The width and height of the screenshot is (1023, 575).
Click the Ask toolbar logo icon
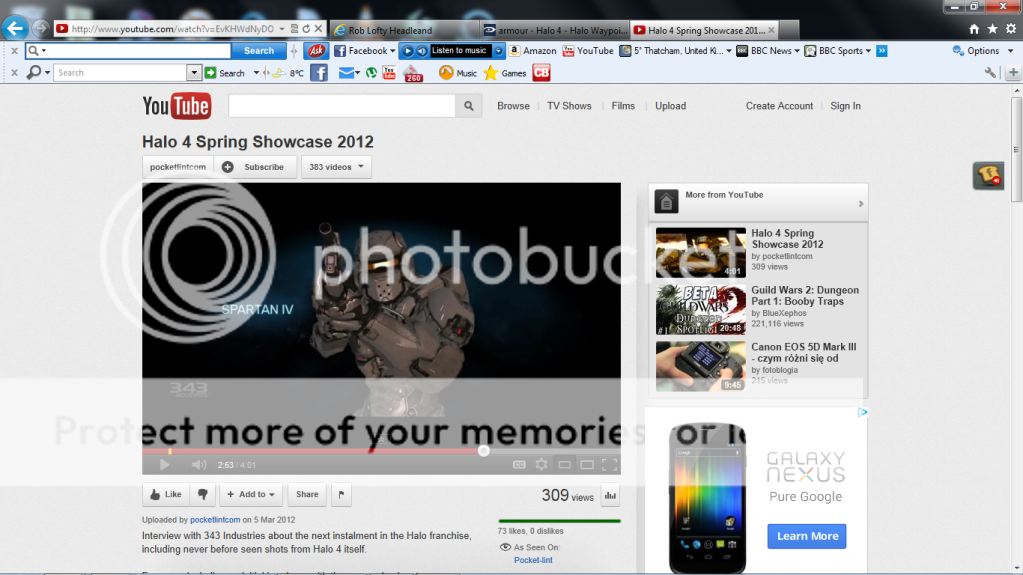[x=315, y=51]
